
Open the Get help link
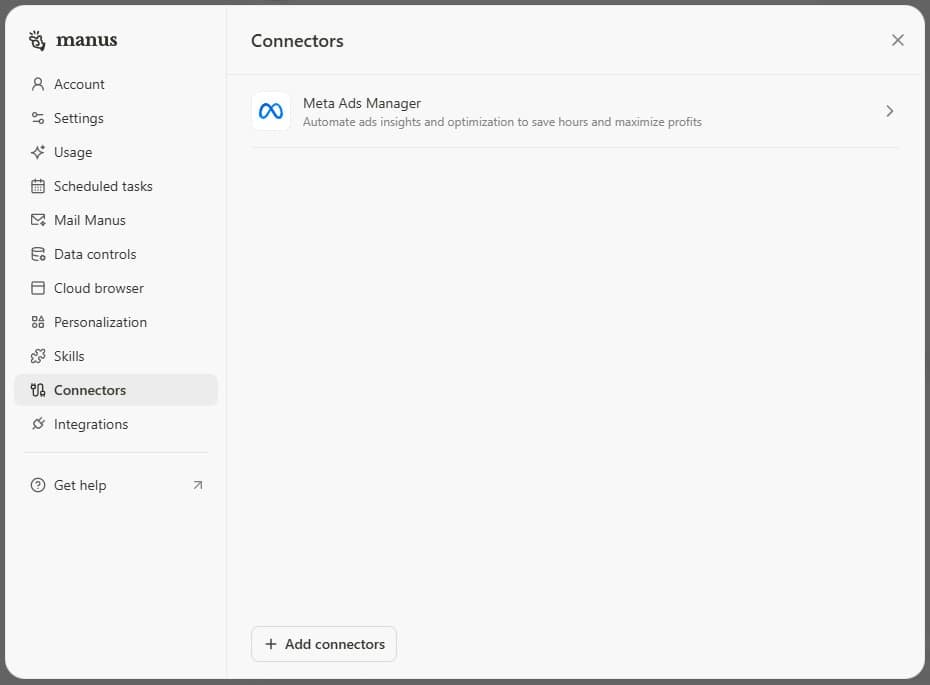click(x=80, y=485)
